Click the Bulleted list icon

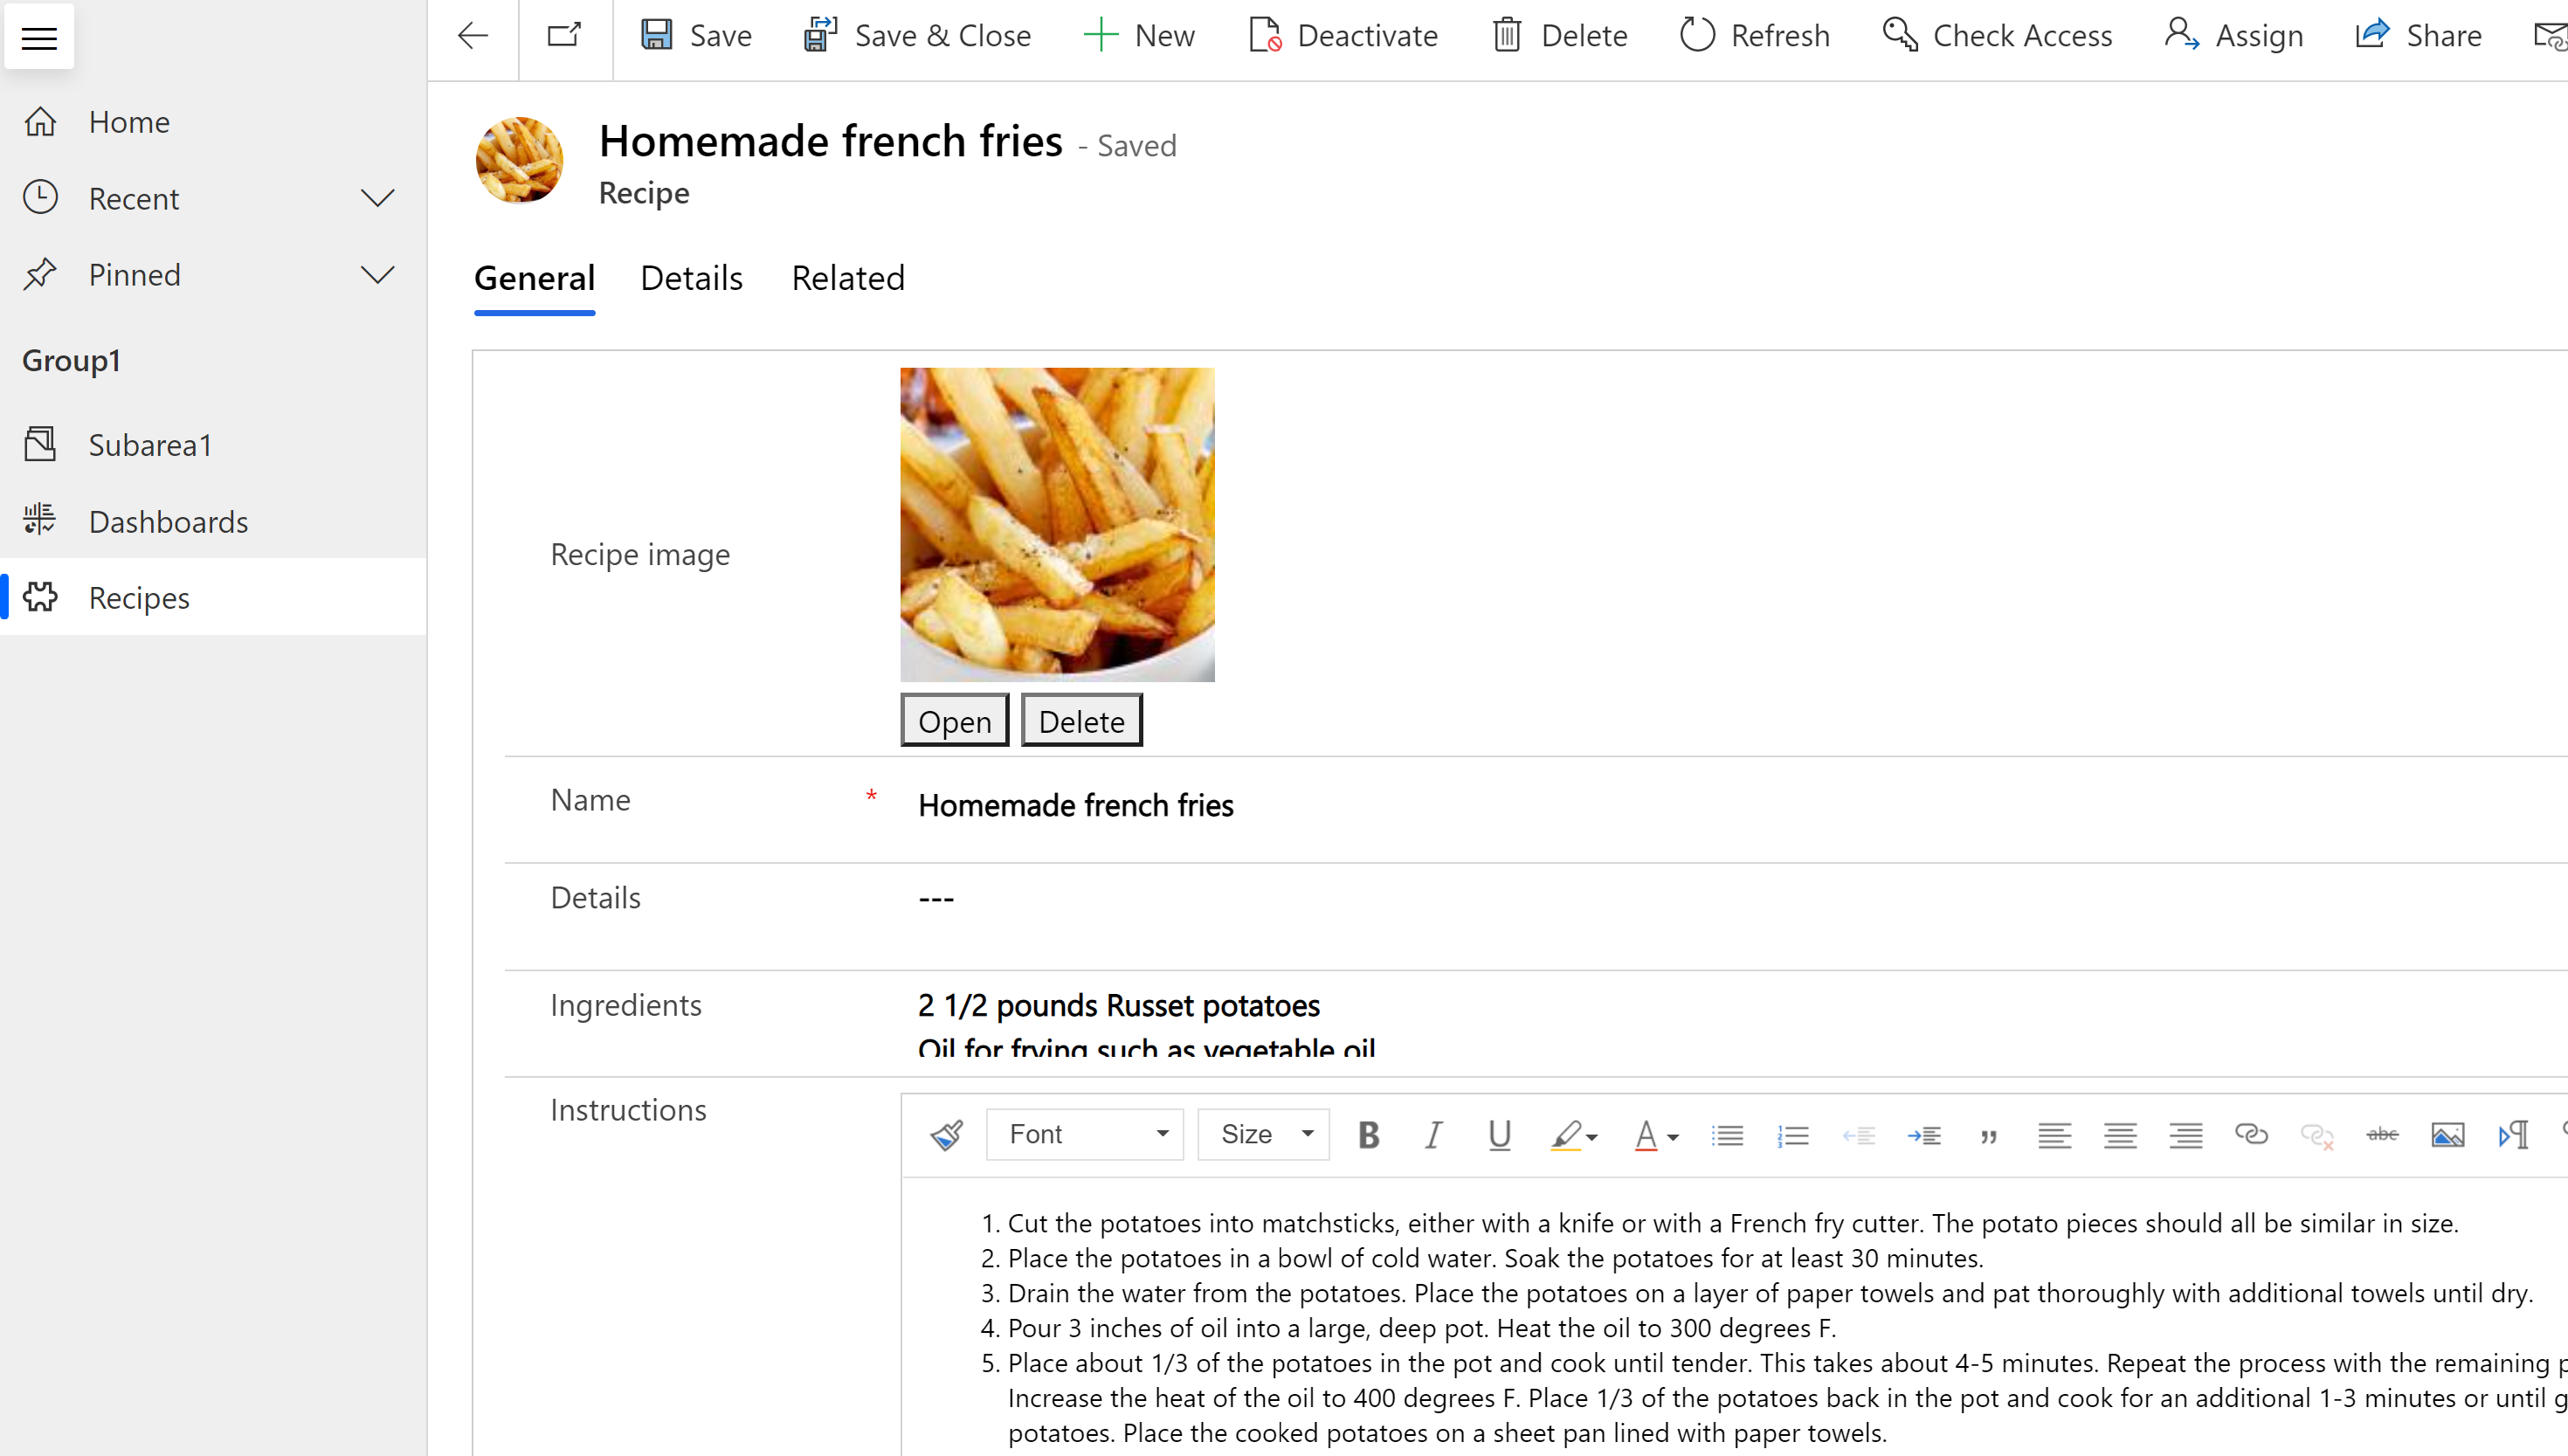pos(1727,1134)
